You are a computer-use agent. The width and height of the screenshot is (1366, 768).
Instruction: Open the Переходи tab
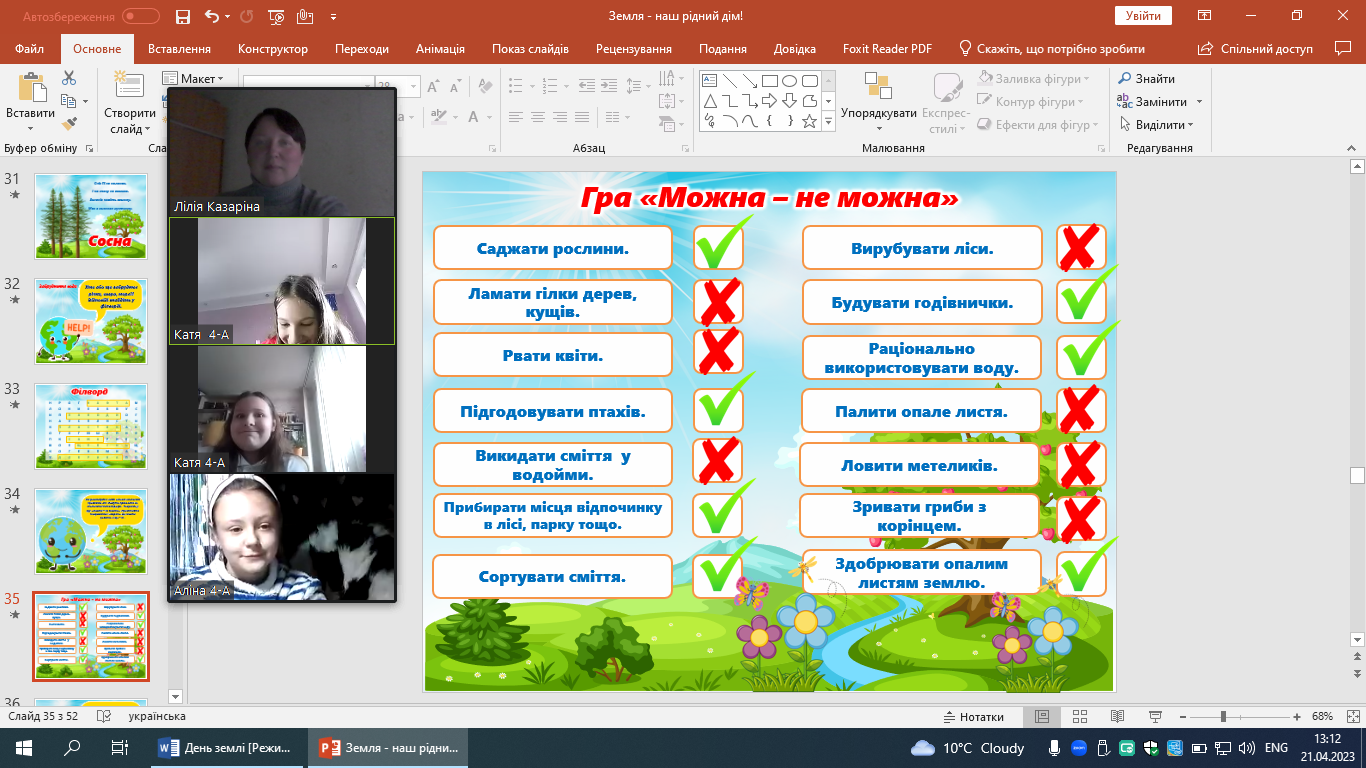(362, 48)
